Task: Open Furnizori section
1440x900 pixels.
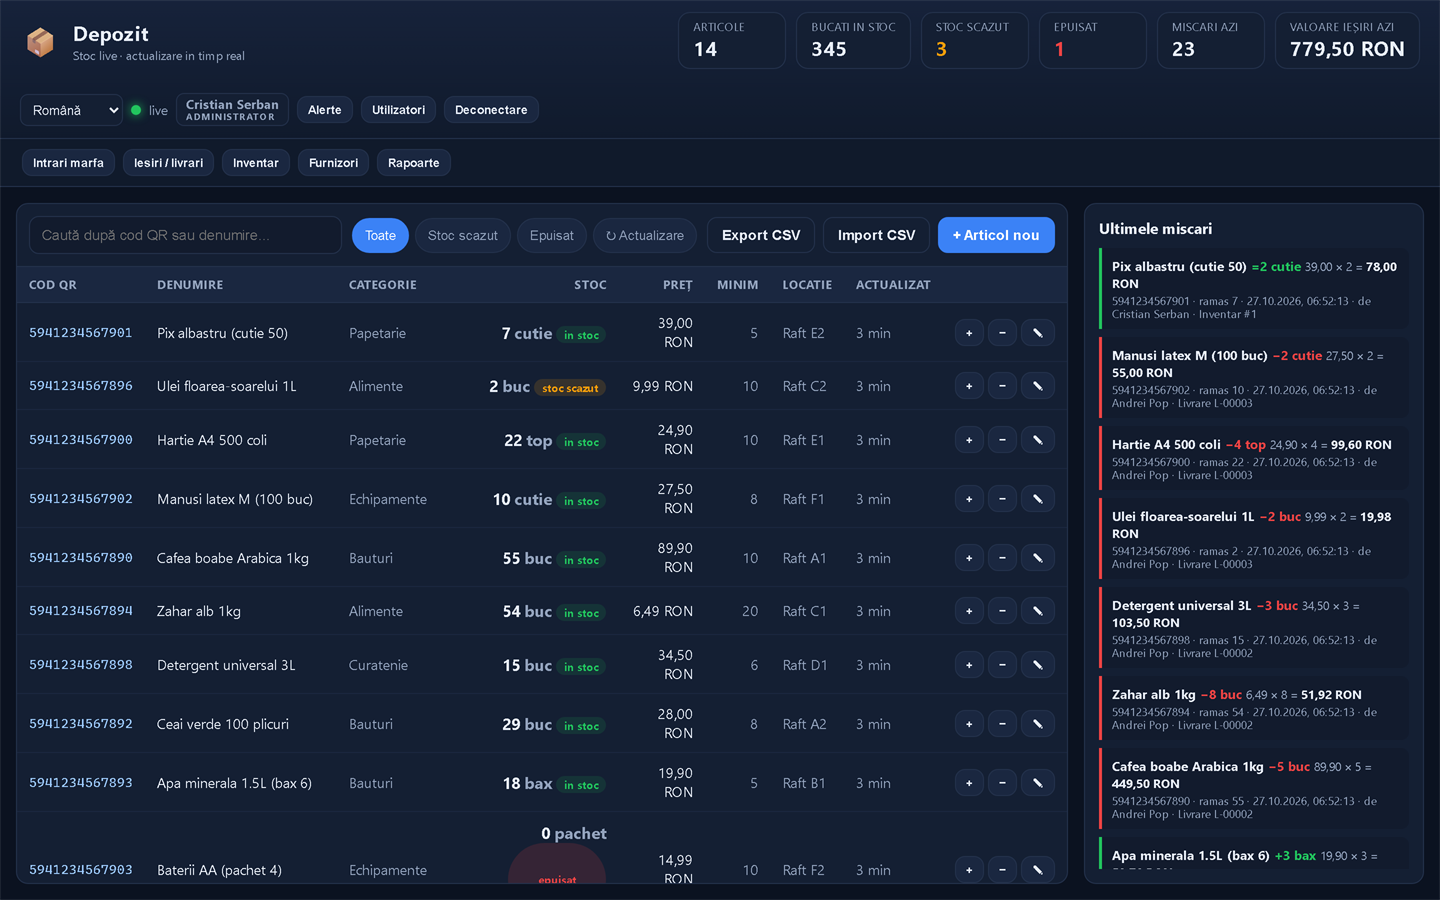Action: tap(333, 163)
